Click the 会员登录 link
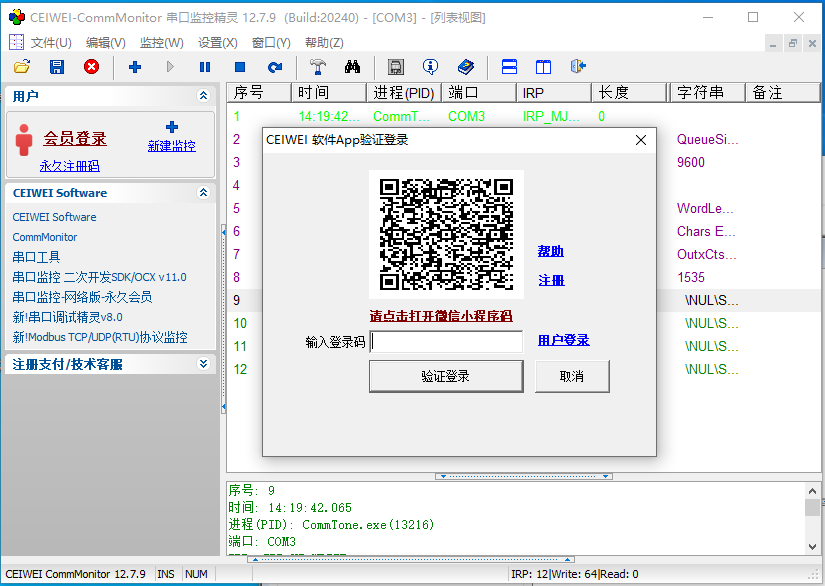 tap(75, 138)
